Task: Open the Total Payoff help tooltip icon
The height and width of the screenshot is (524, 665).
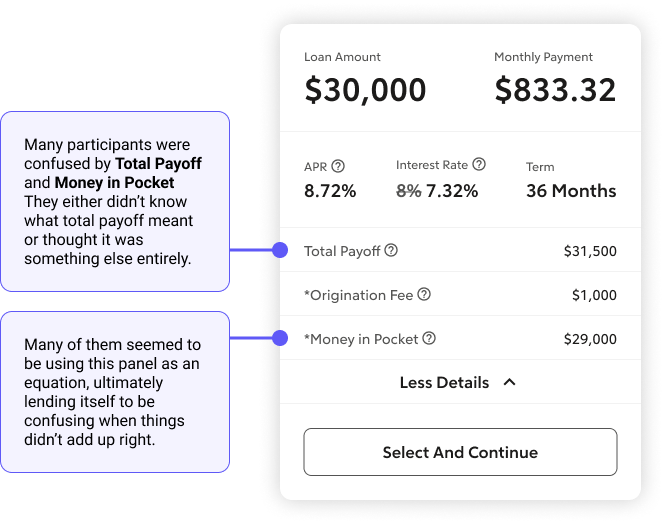Action: coord(391,250)
